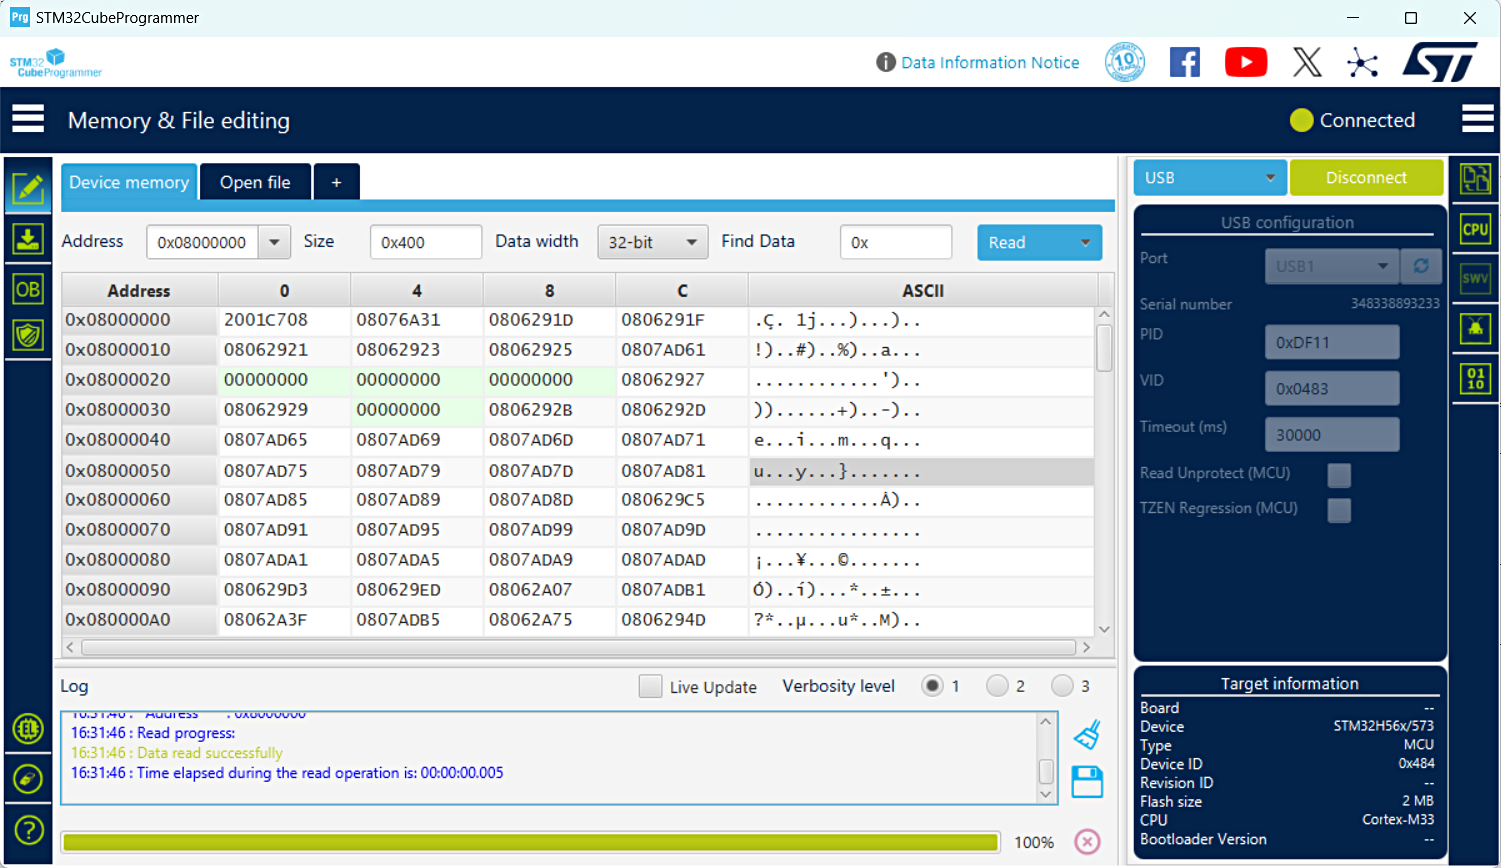Click the broom icon to clear log
This screenshot has height=868, width=1501.
tap(1087, 735)
